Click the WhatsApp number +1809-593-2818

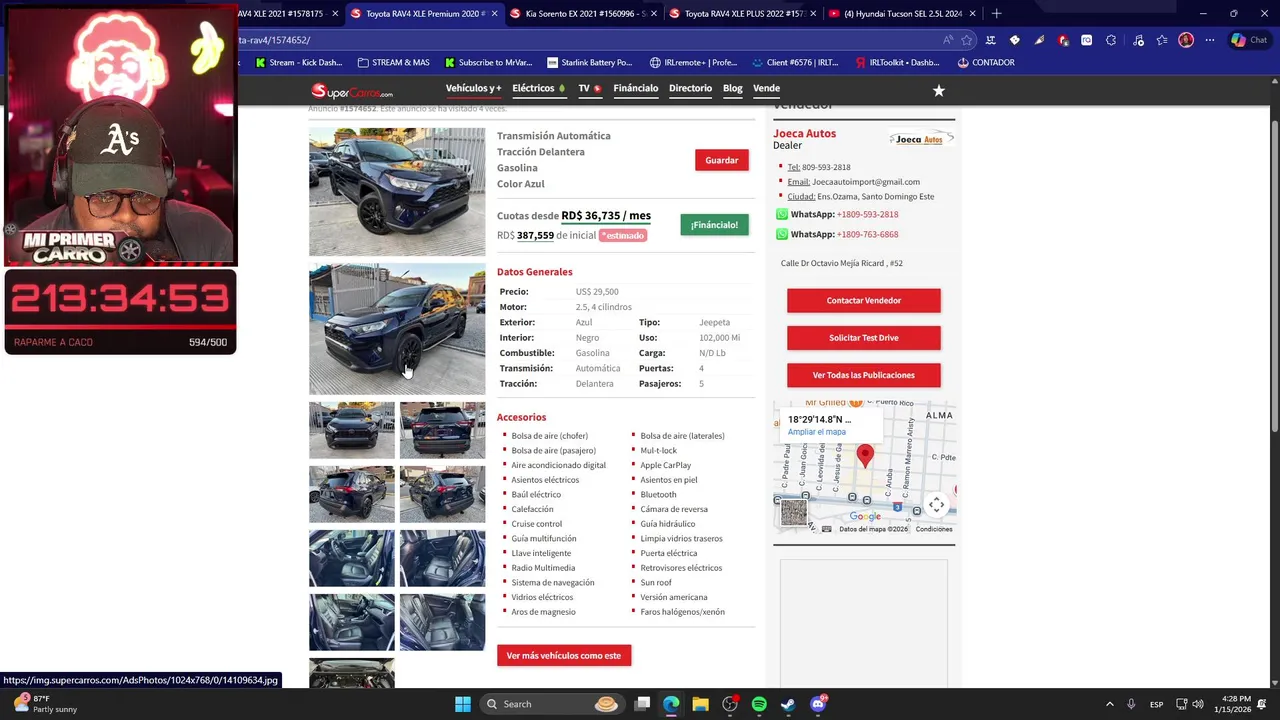pyautogui.click(x=867, y=214)
